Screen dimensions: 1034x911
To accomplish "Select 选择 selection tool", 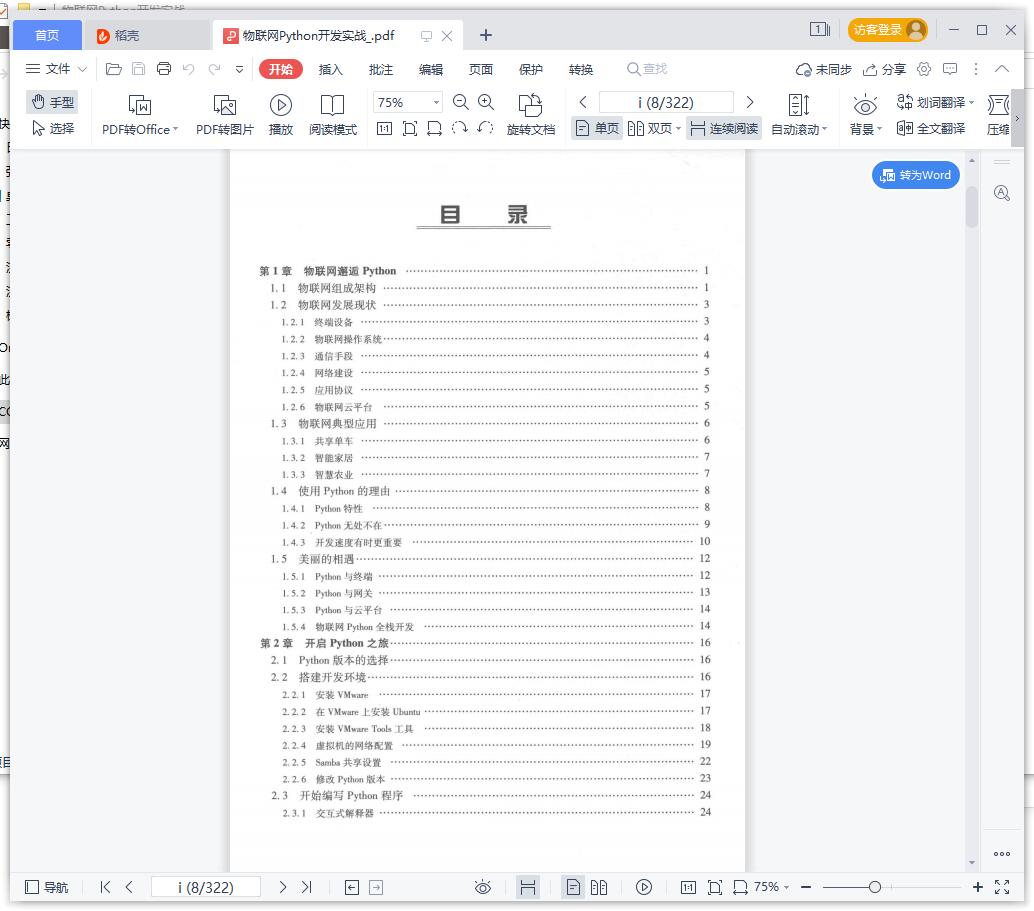I will point(53,128).
